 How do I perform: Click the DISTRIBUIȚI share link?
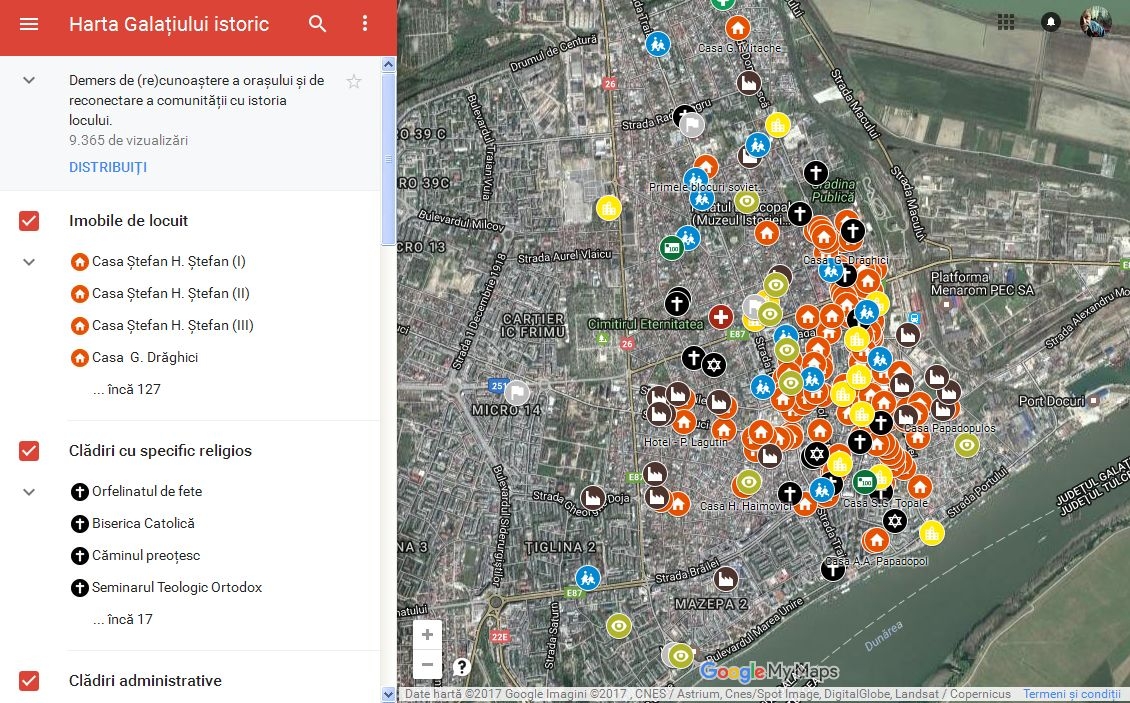point(108,167)
